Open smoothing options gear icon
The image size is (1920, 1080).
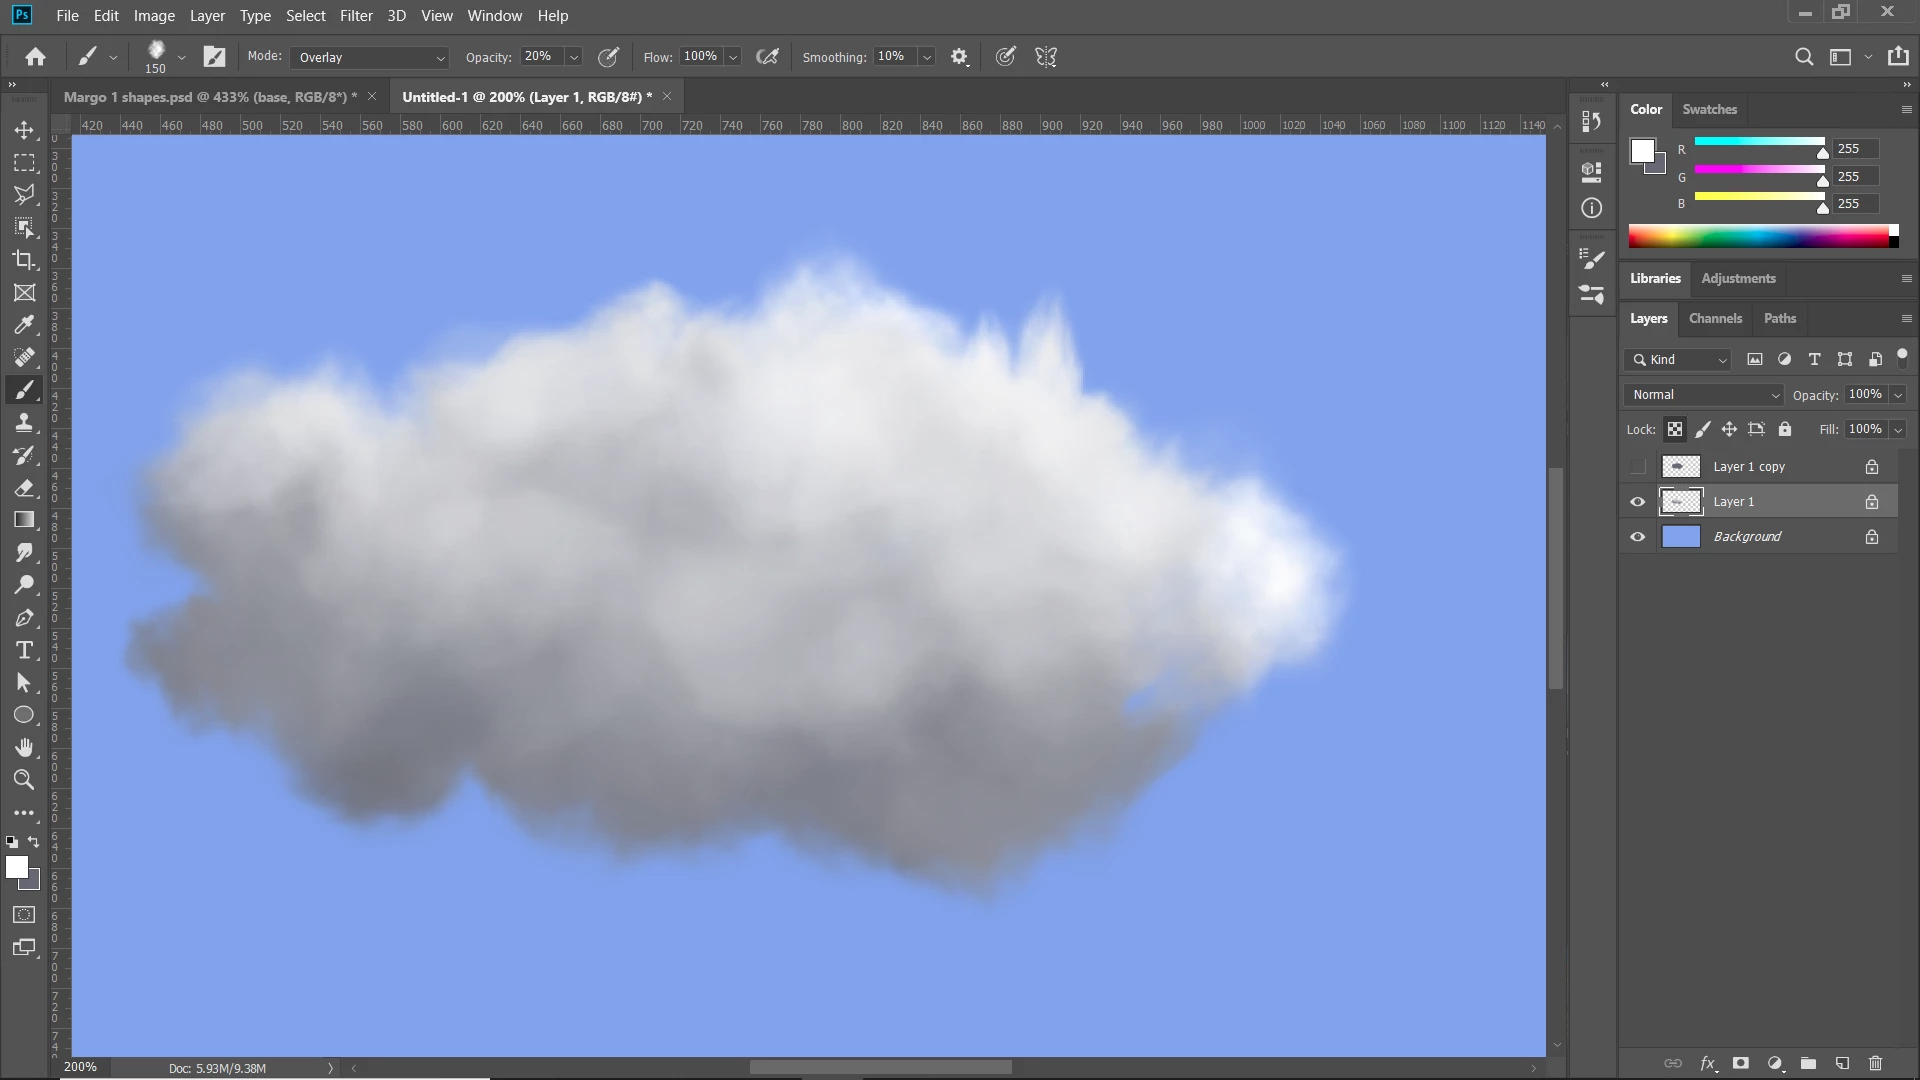[x=959, y=57]
